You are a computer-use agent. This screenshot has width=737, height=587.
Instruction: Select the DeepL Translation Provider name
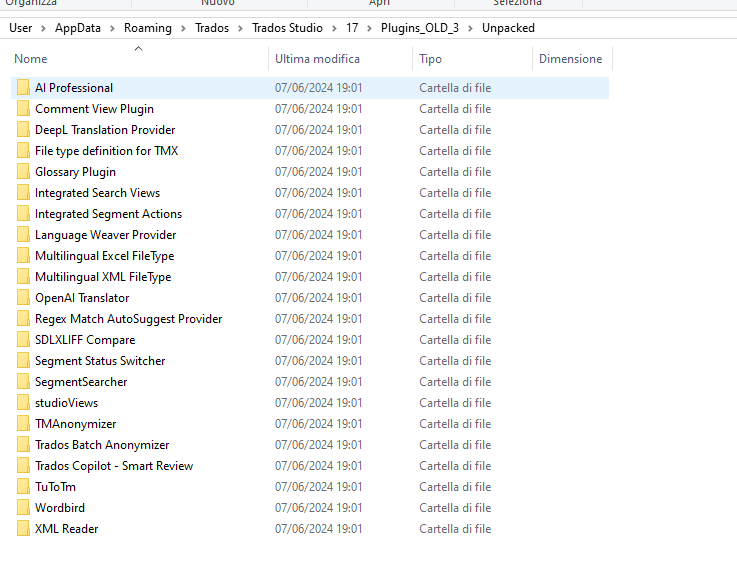pos(105,130)
